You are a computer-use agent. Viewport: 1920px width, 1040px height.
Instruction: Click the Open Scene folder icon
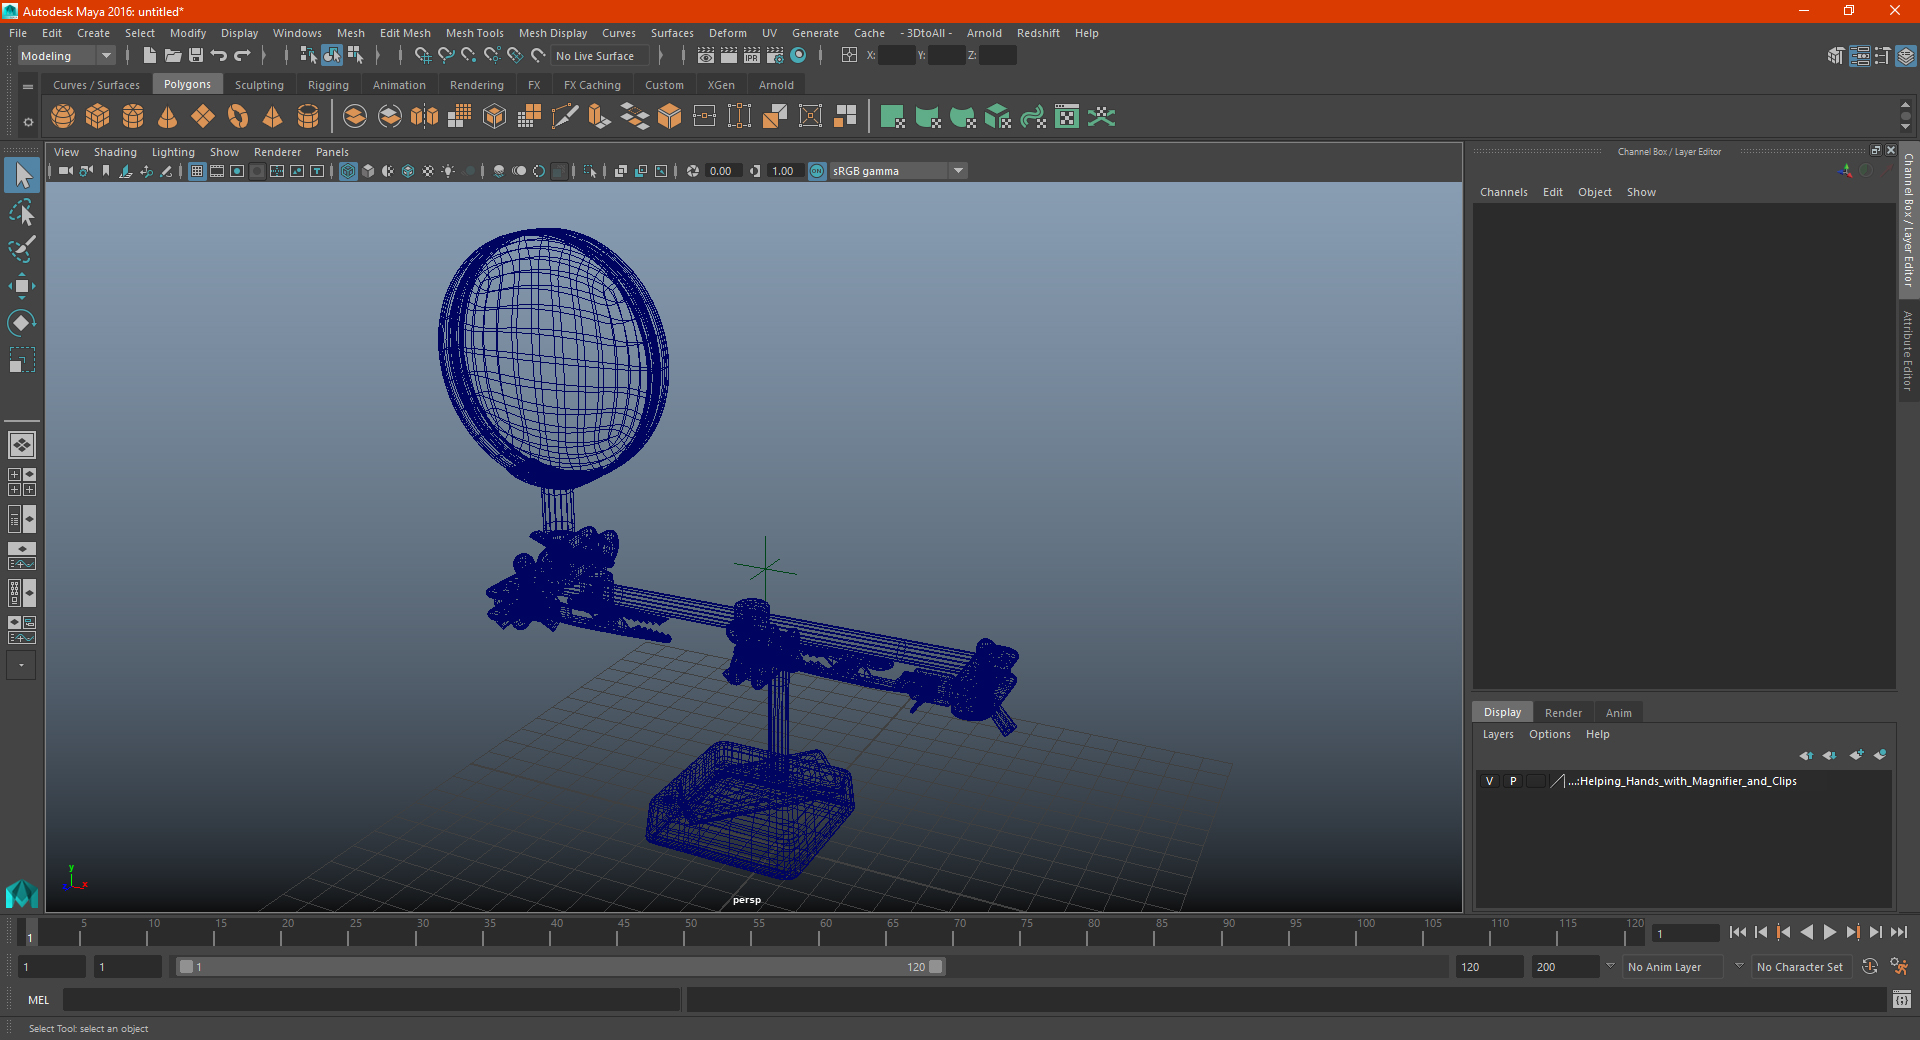pos(173,56)
